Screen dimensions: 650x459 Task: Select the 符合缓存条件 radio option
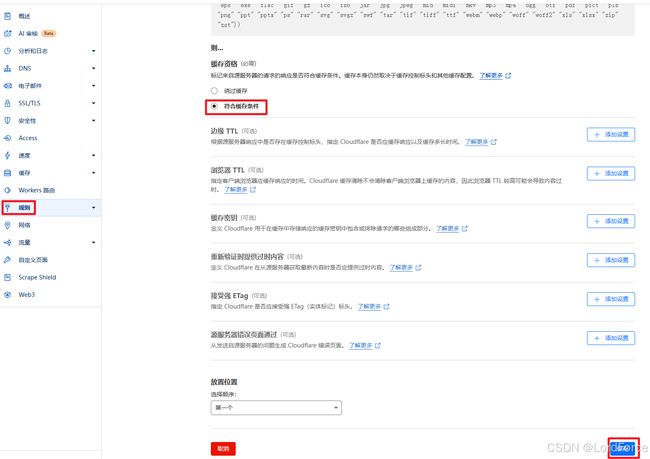[x=214, y=107]
